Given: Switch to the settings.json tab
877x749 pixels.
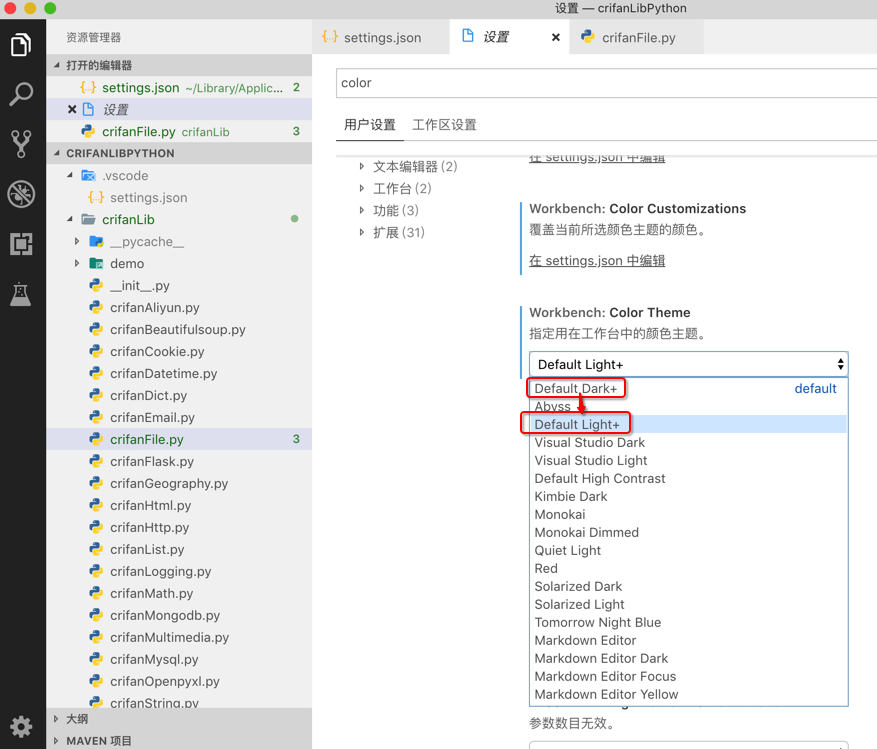Looking at the screenshot, I should click(x=381, y=37).
